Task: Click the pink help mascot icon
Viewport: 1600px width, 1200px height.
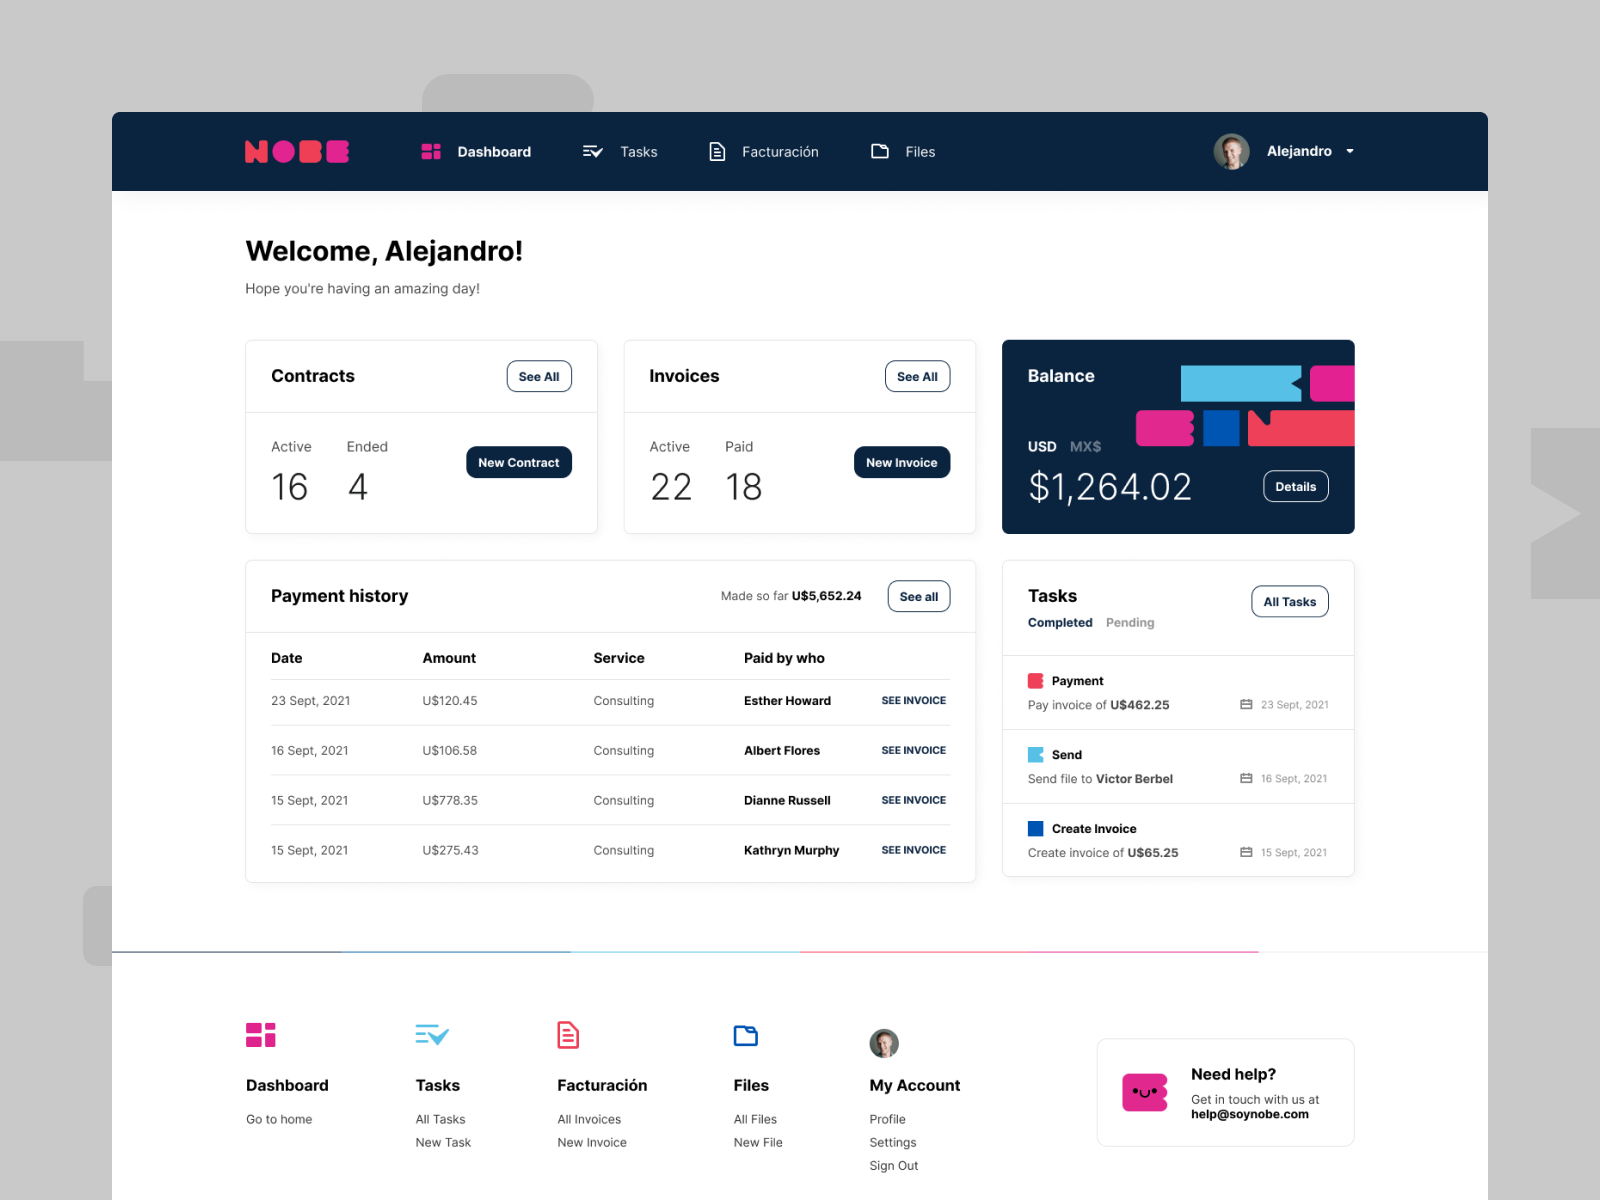Action: pyautogui.click(x=1145, y=1093)
